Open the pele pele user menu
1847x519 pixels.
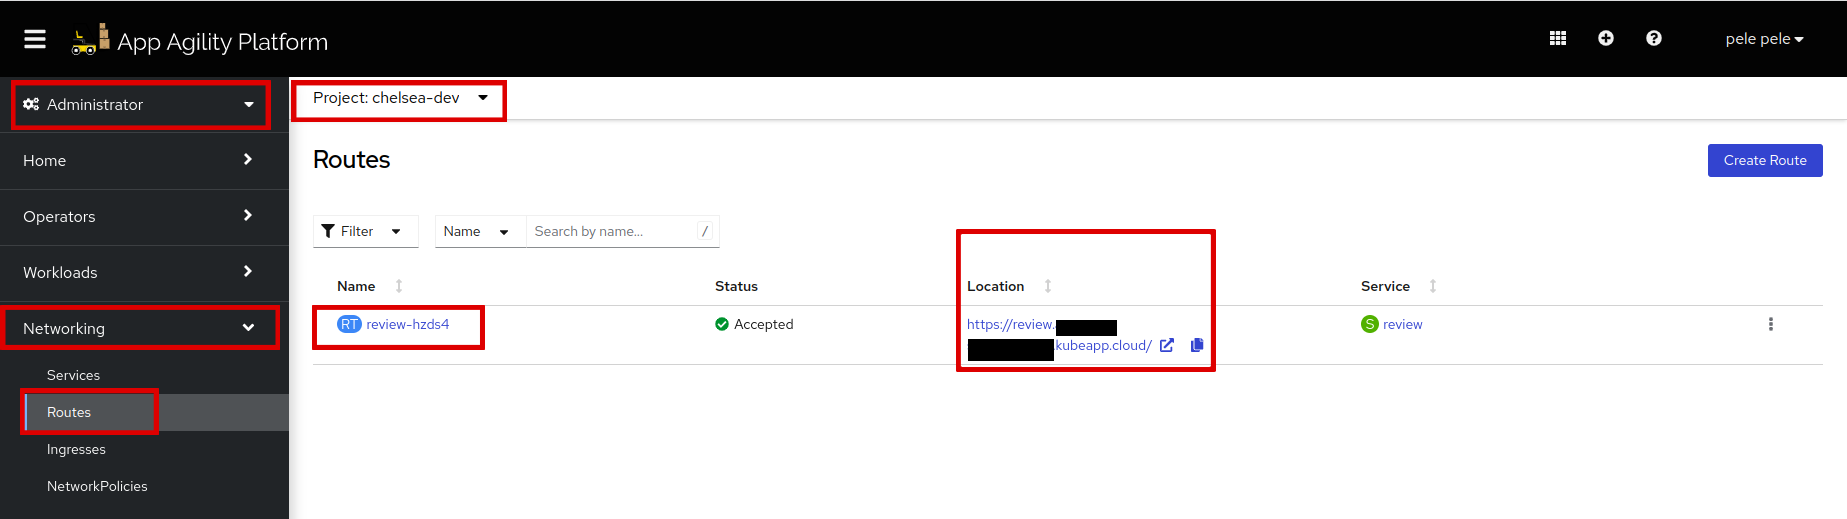tap(1763, 39)
